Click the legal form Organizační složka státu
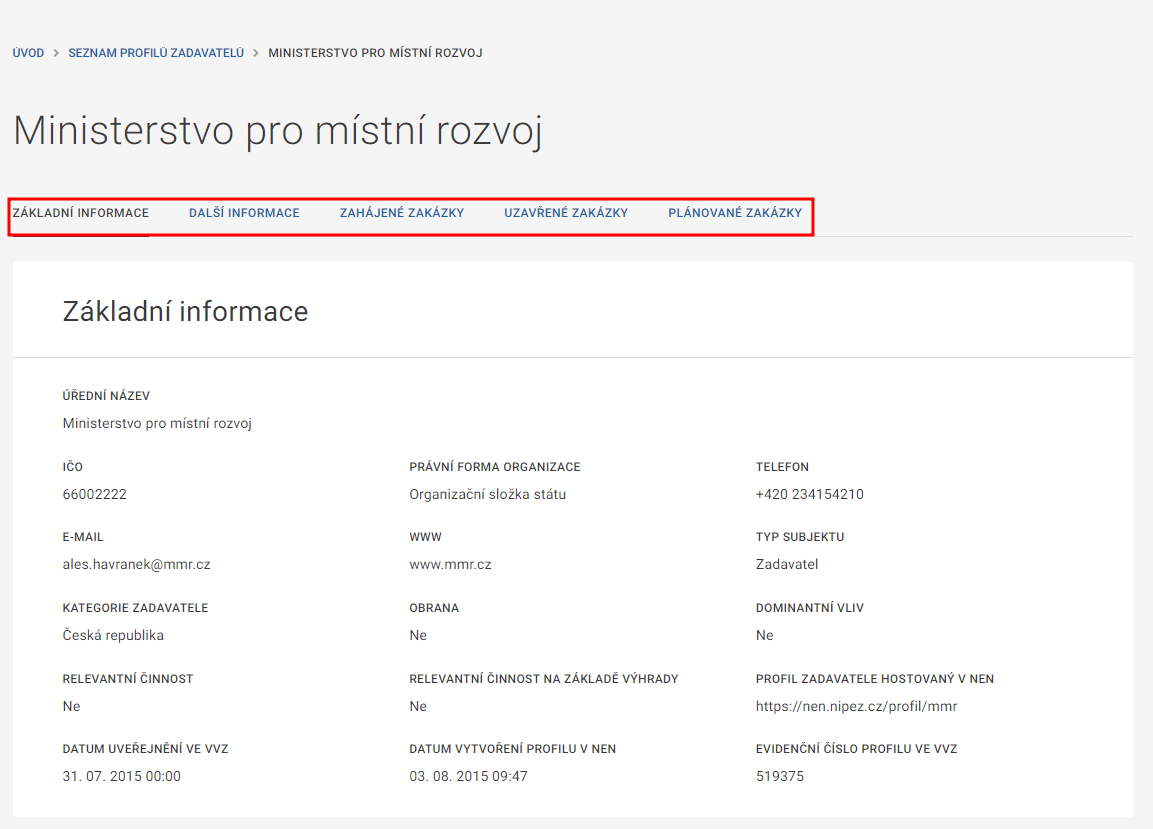The image size is (1153, 829). tap(488, 494)
